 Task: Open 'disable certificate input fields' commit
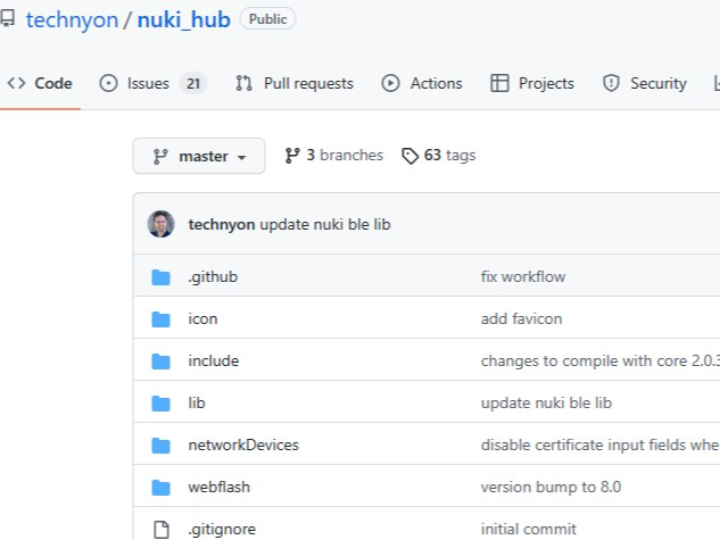pos(600,445)
